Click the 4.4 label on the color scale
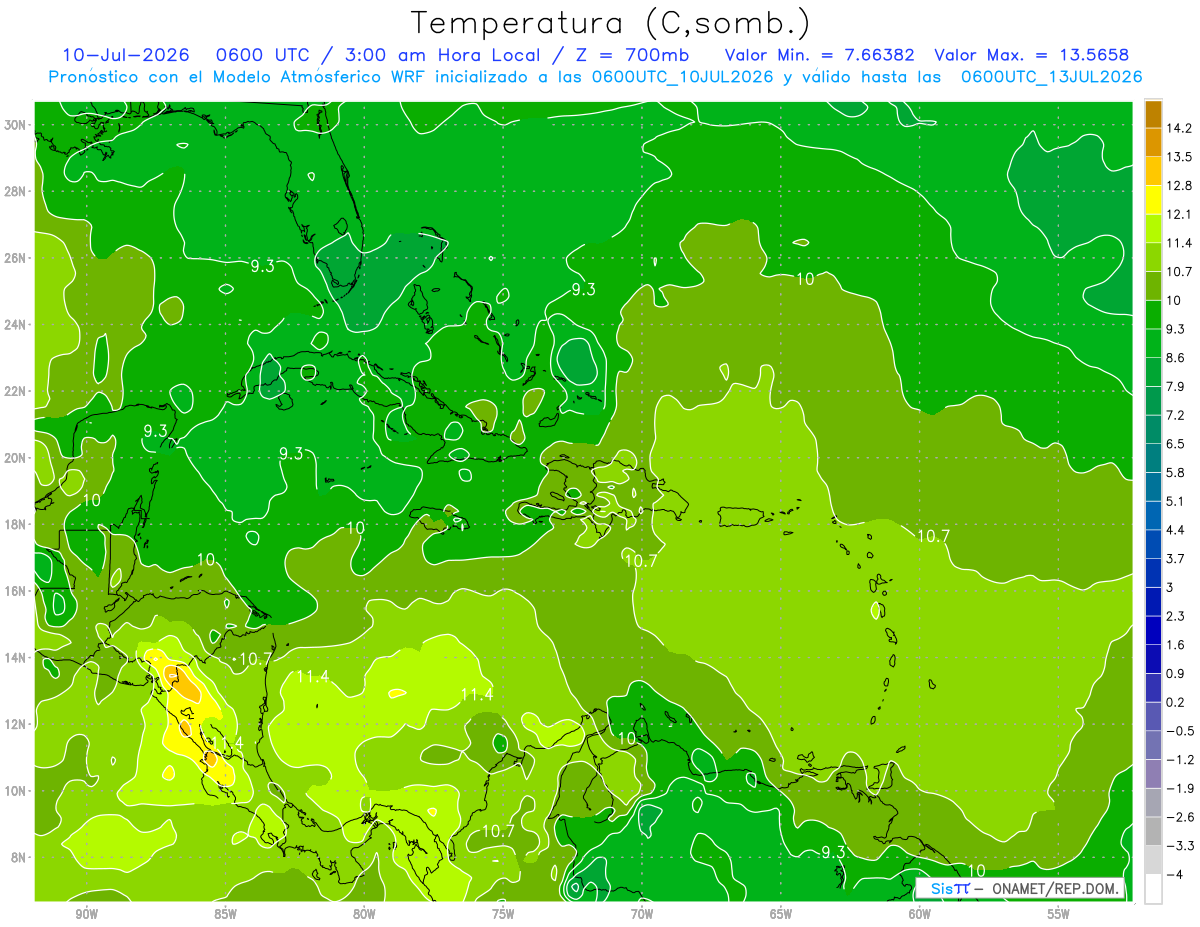Image resolution: width=1200 pixels, height=927 pixels. (1175, 530)
